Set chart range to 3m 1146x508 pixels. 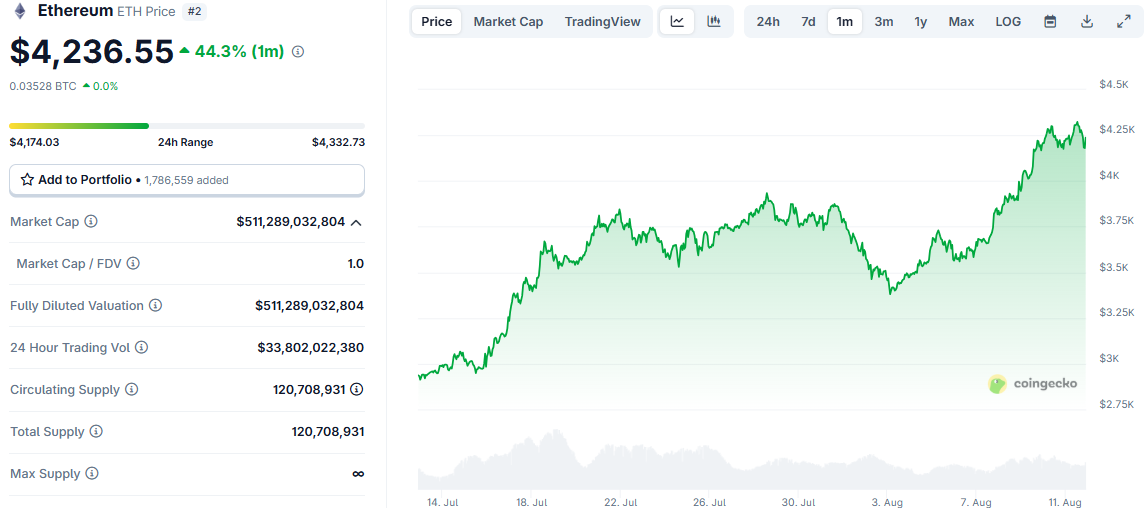884,21
